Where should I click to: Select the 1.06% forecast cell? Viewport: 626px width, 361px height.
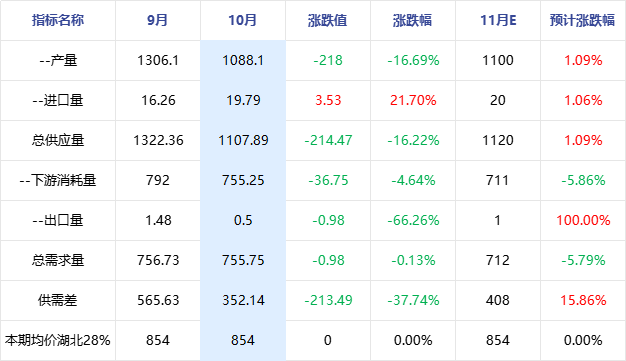pyautogui.click(x=583, y=100)
